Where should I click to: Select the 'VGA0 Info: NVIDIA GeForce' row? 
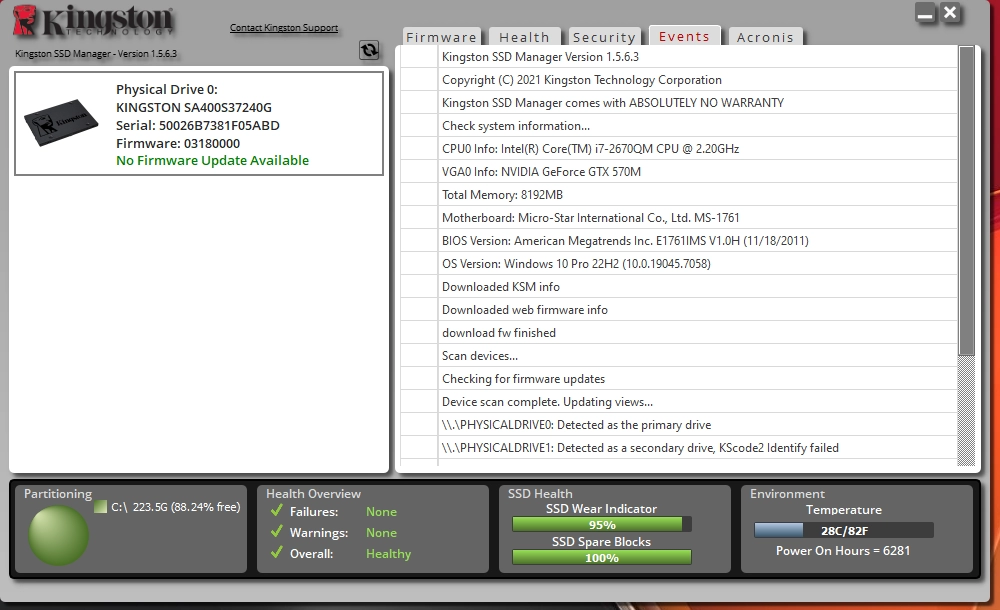click(x=679, y=172)
